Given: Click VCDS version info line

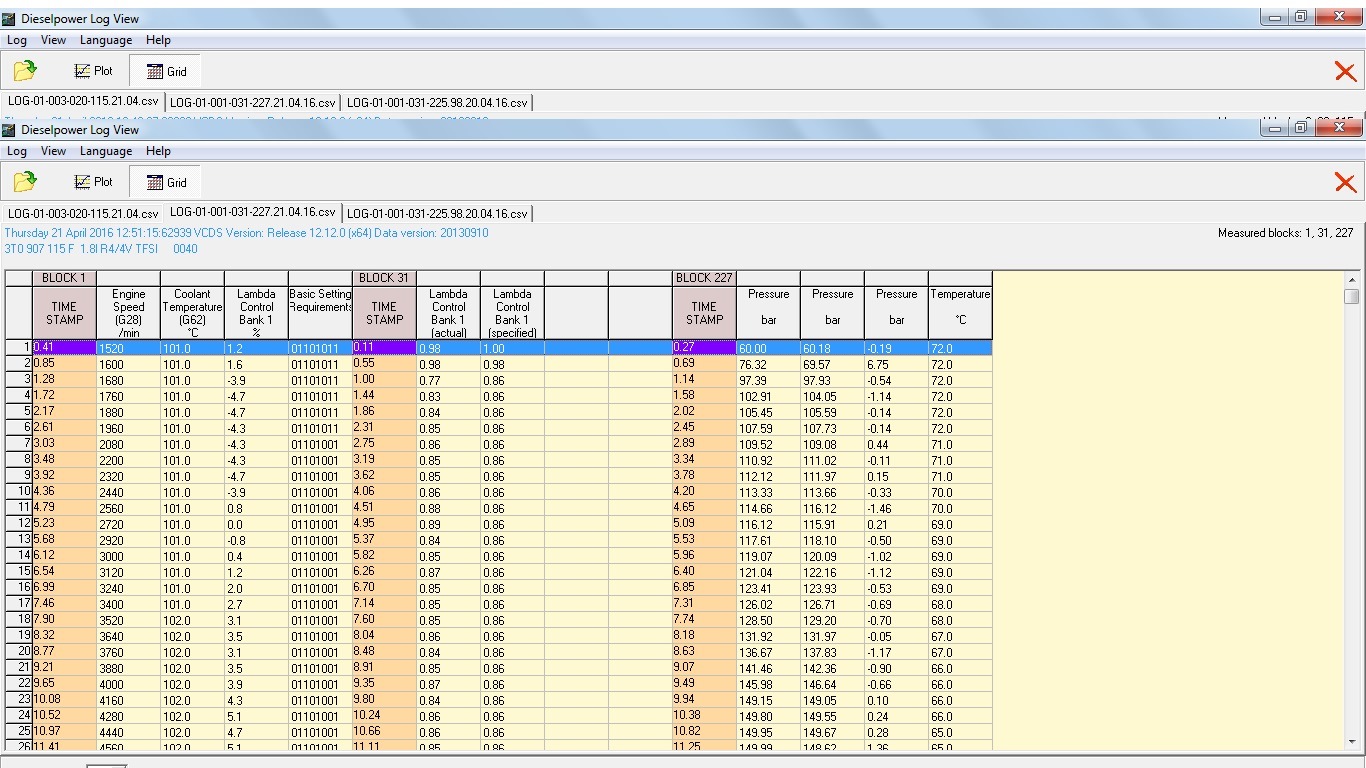Looking at the screenshot, I should click(246, 233).
